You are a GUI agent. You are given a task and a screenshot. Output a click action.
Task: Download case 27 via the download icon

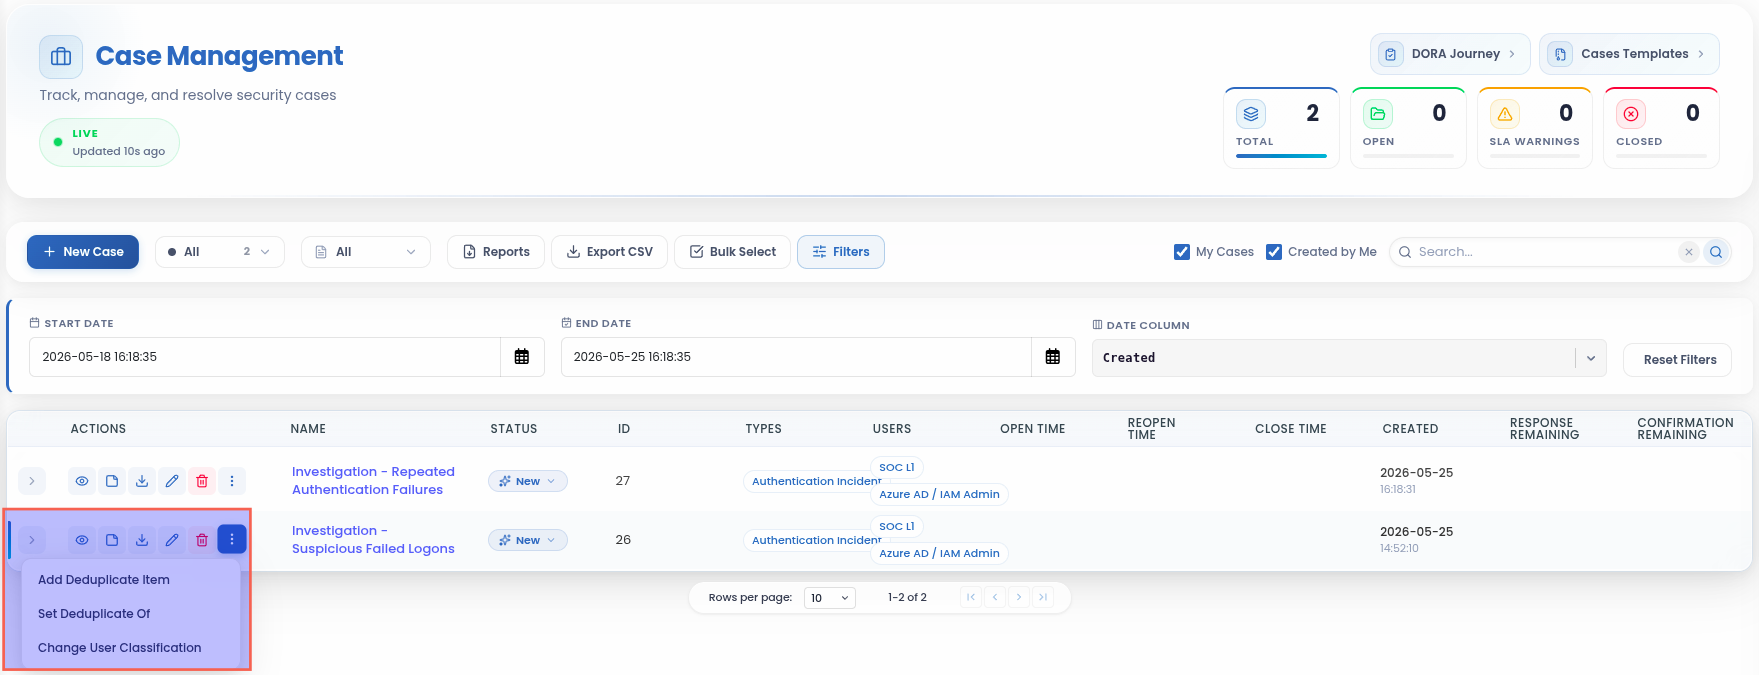(x=142, y=481)
